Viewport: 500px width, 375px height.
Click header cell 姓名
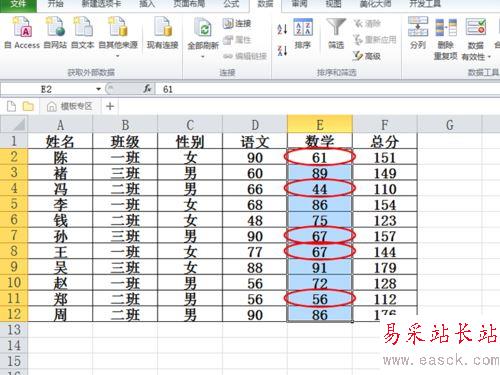tap(60, 141)
